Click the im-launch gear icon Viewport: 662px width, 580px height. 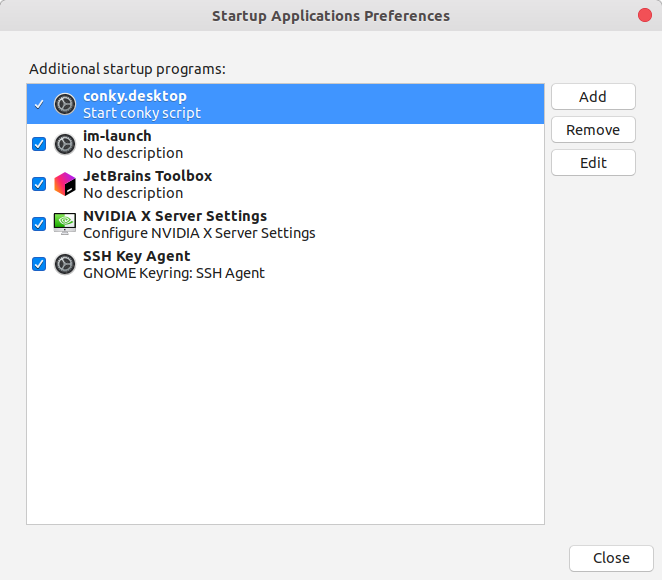(x=65, y=144)
